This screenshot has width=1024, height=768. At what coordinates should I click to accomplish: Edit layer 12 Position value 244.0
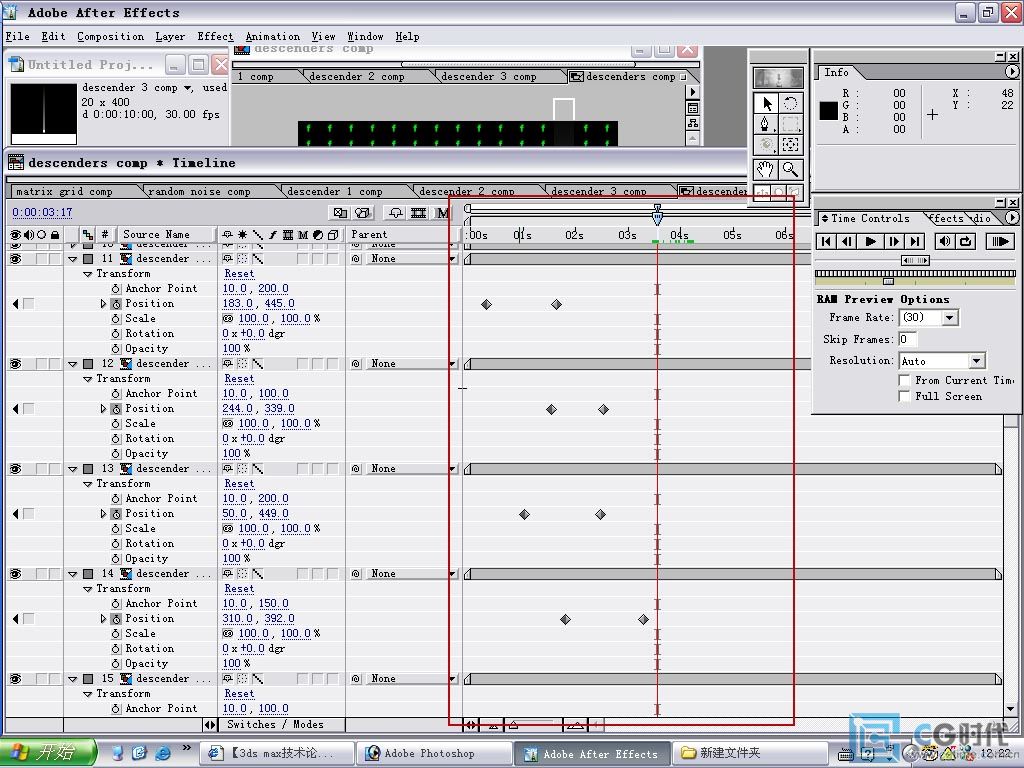237,409
